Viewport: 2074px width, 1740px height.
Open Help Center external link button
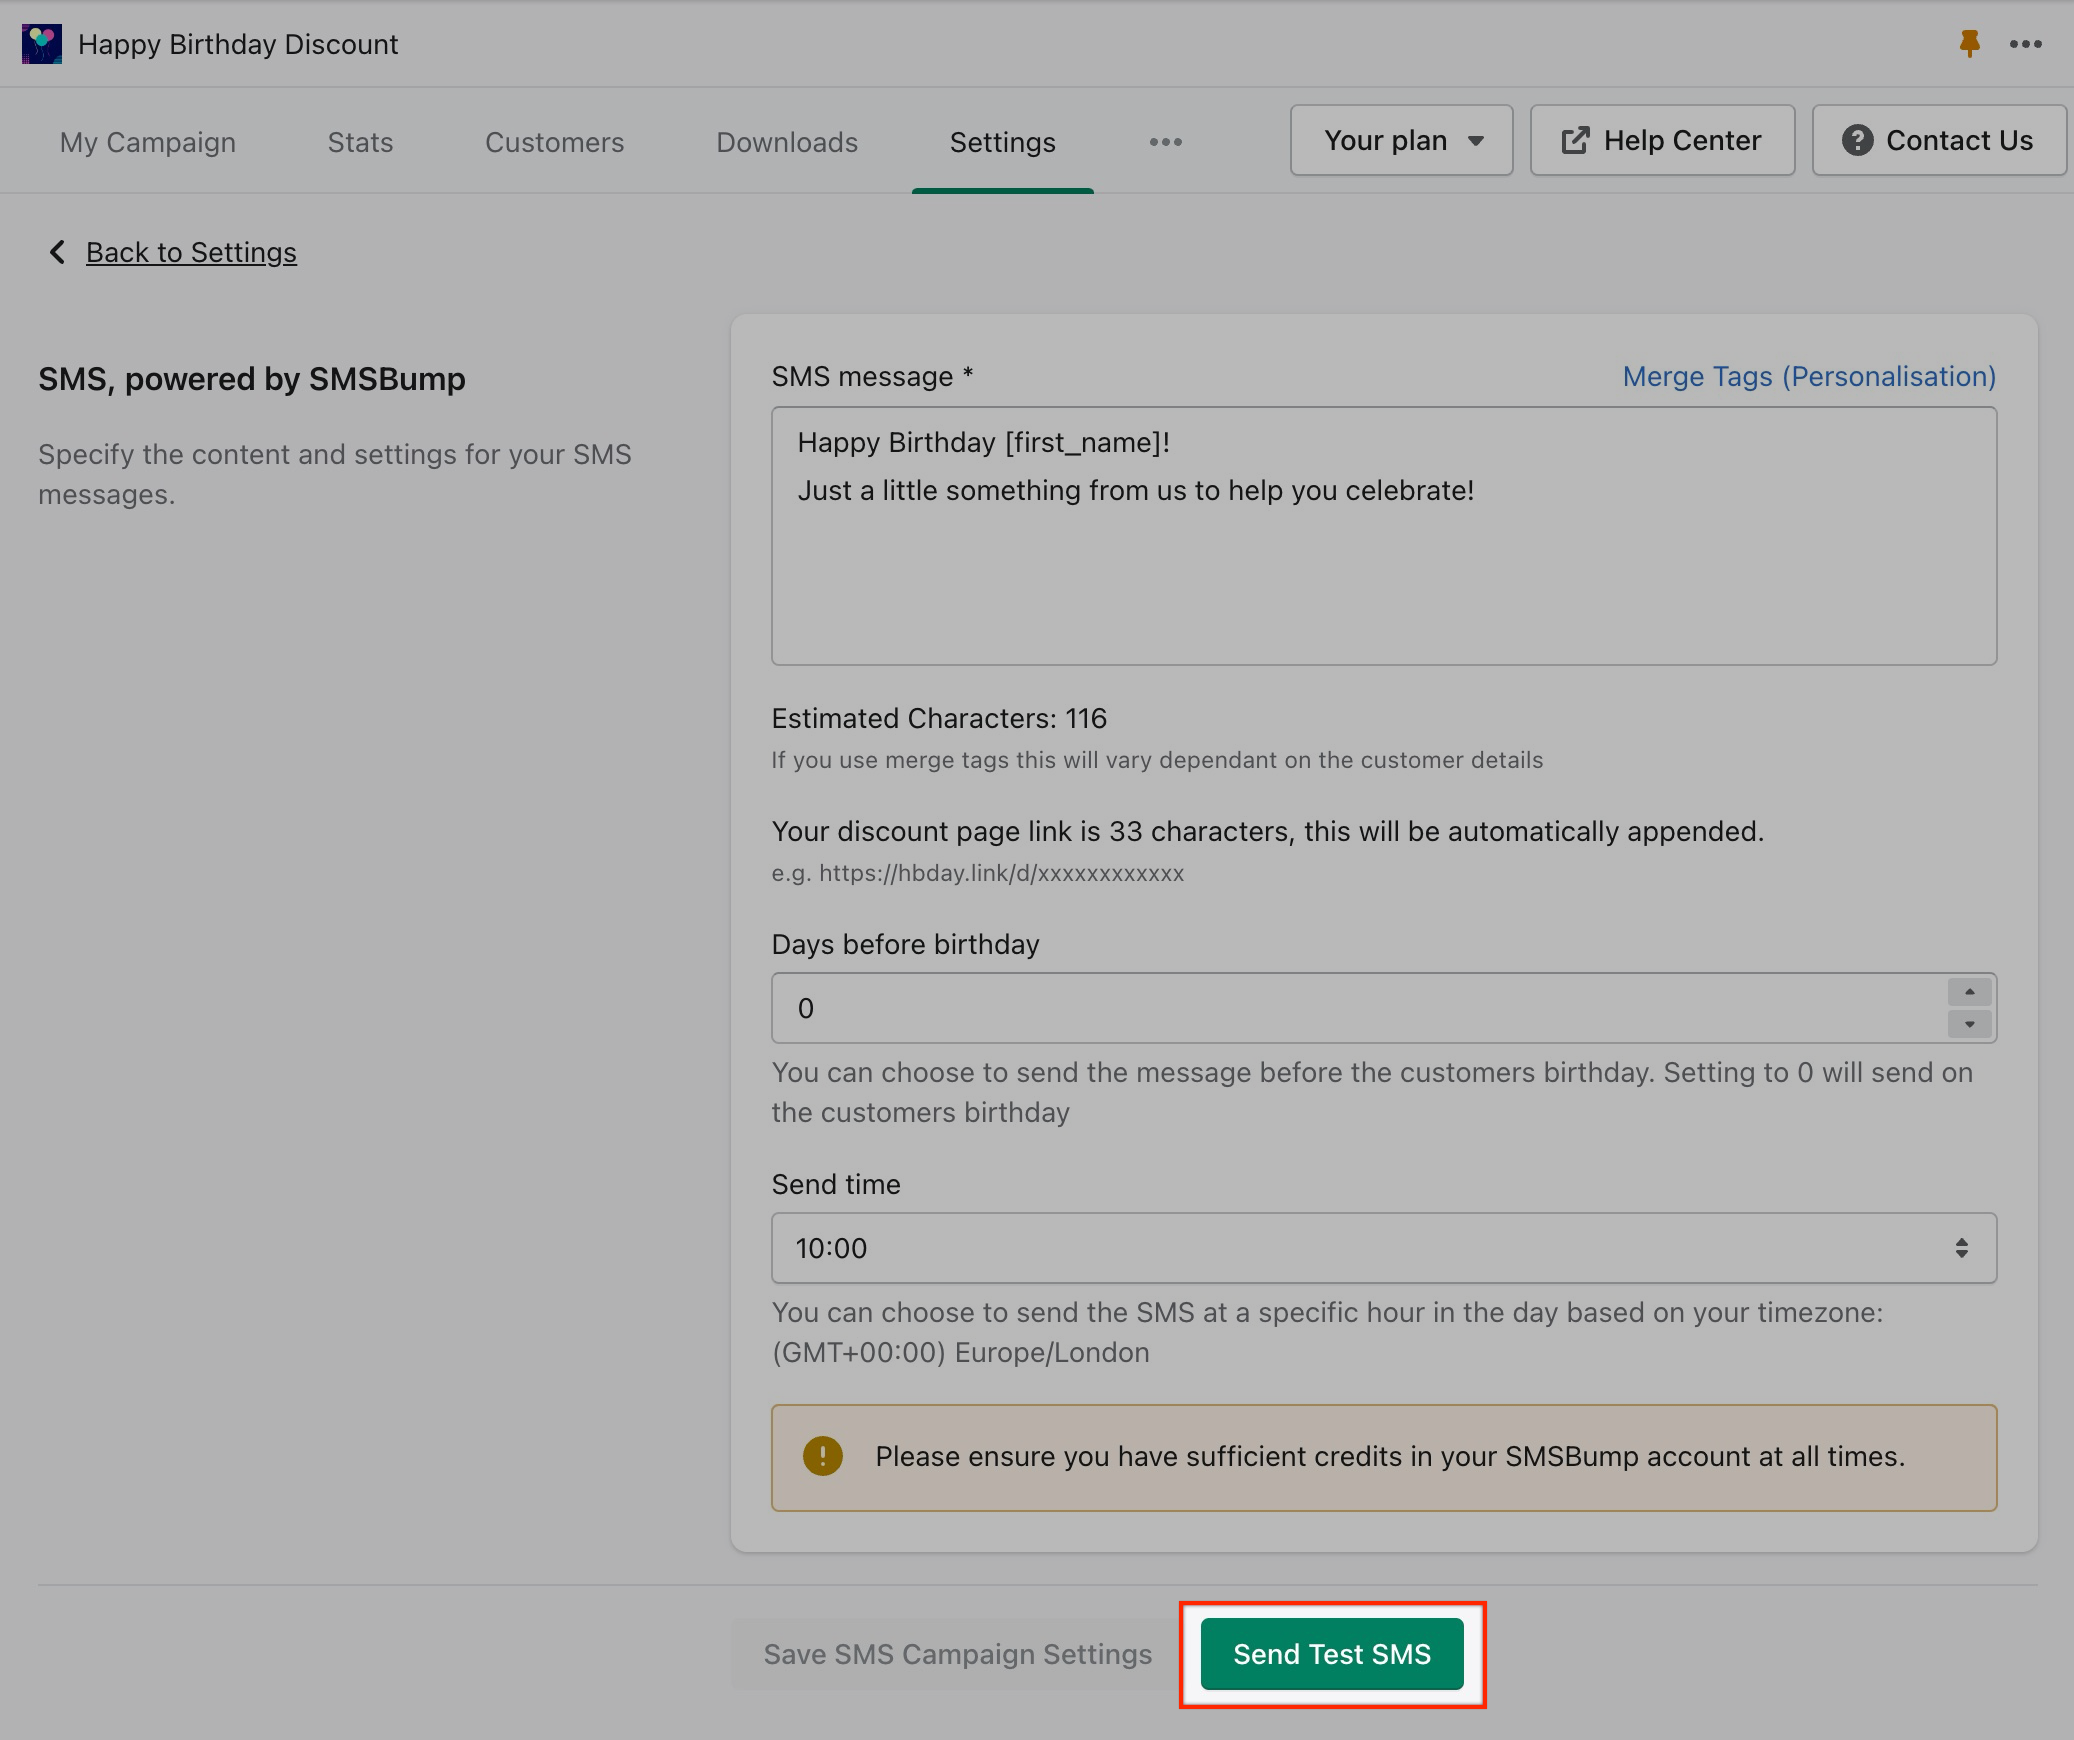click(x=1662, y=141)
